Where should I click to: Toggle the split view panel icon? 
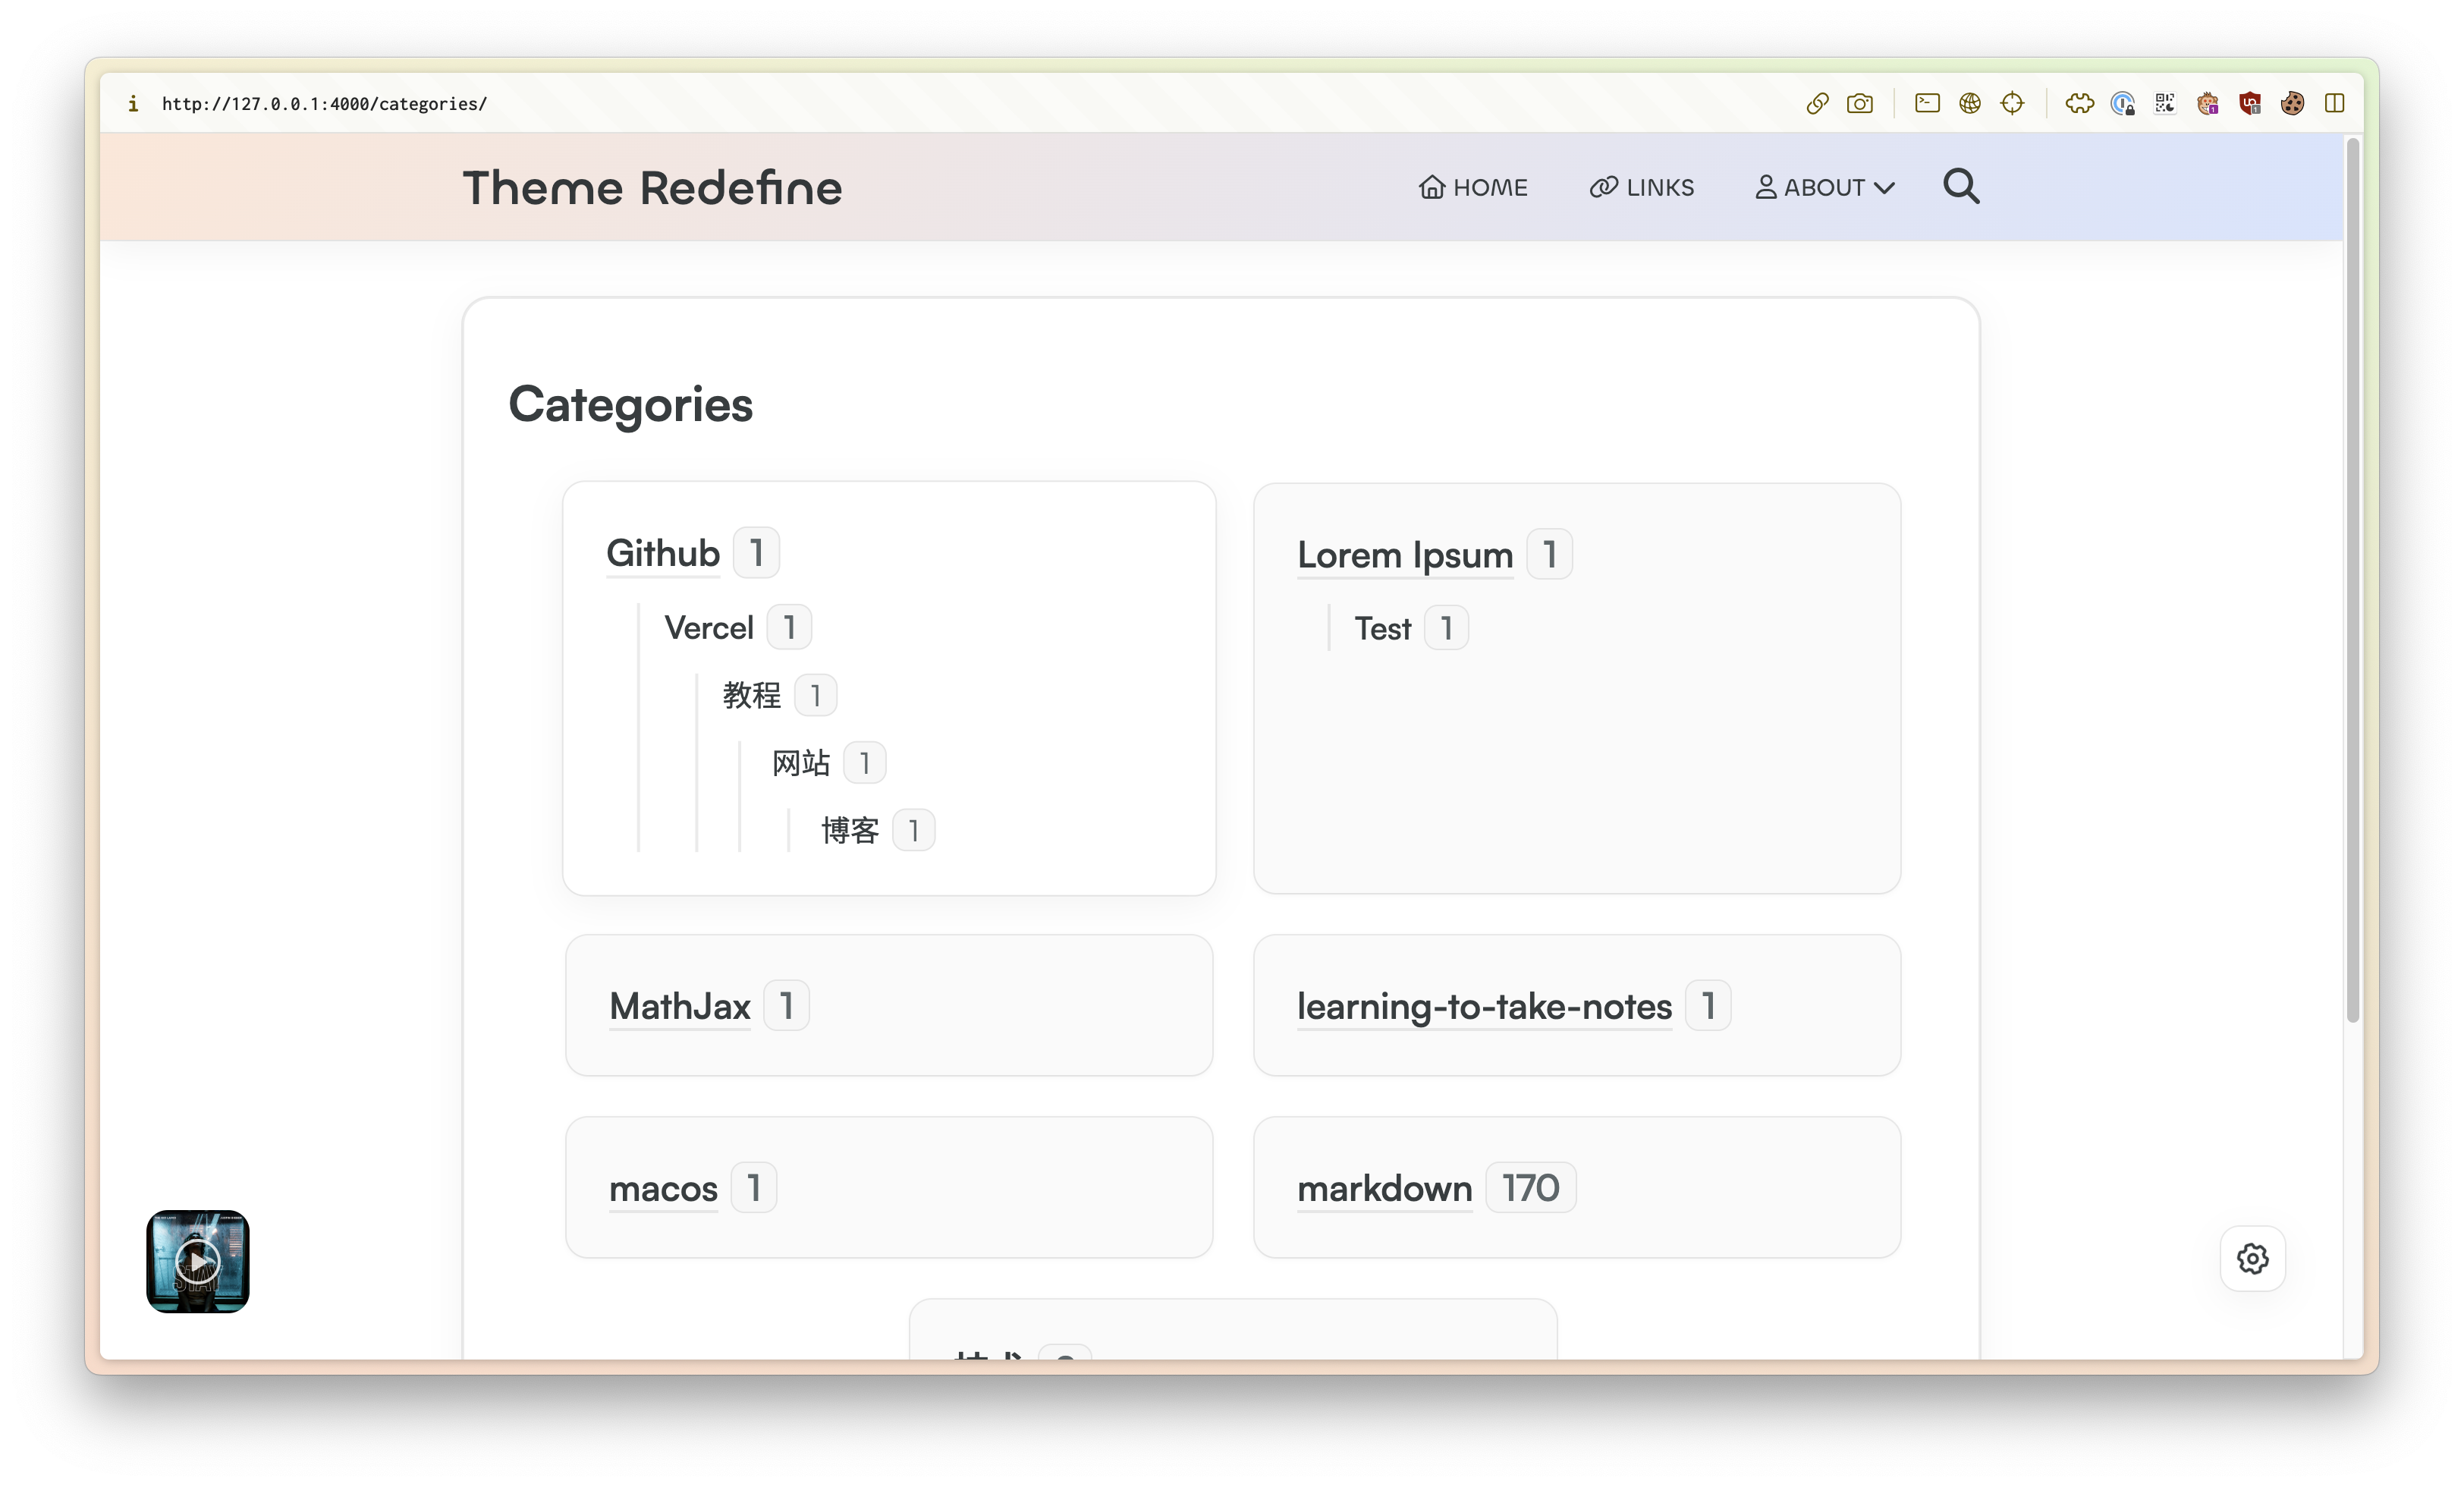(x=2334, y=103)
